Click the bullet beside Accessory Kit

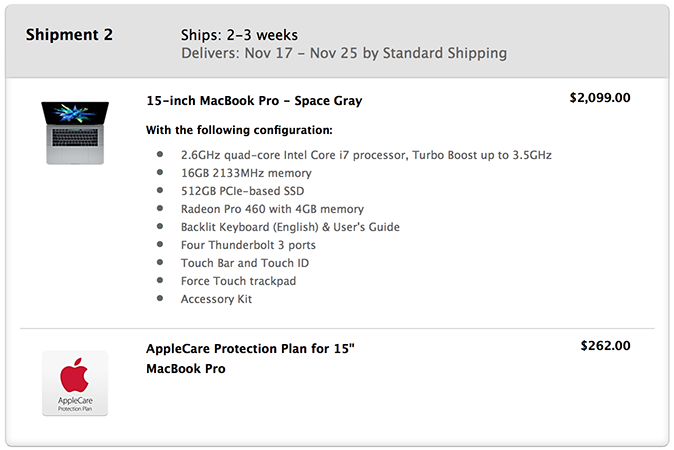coord(160,298)
